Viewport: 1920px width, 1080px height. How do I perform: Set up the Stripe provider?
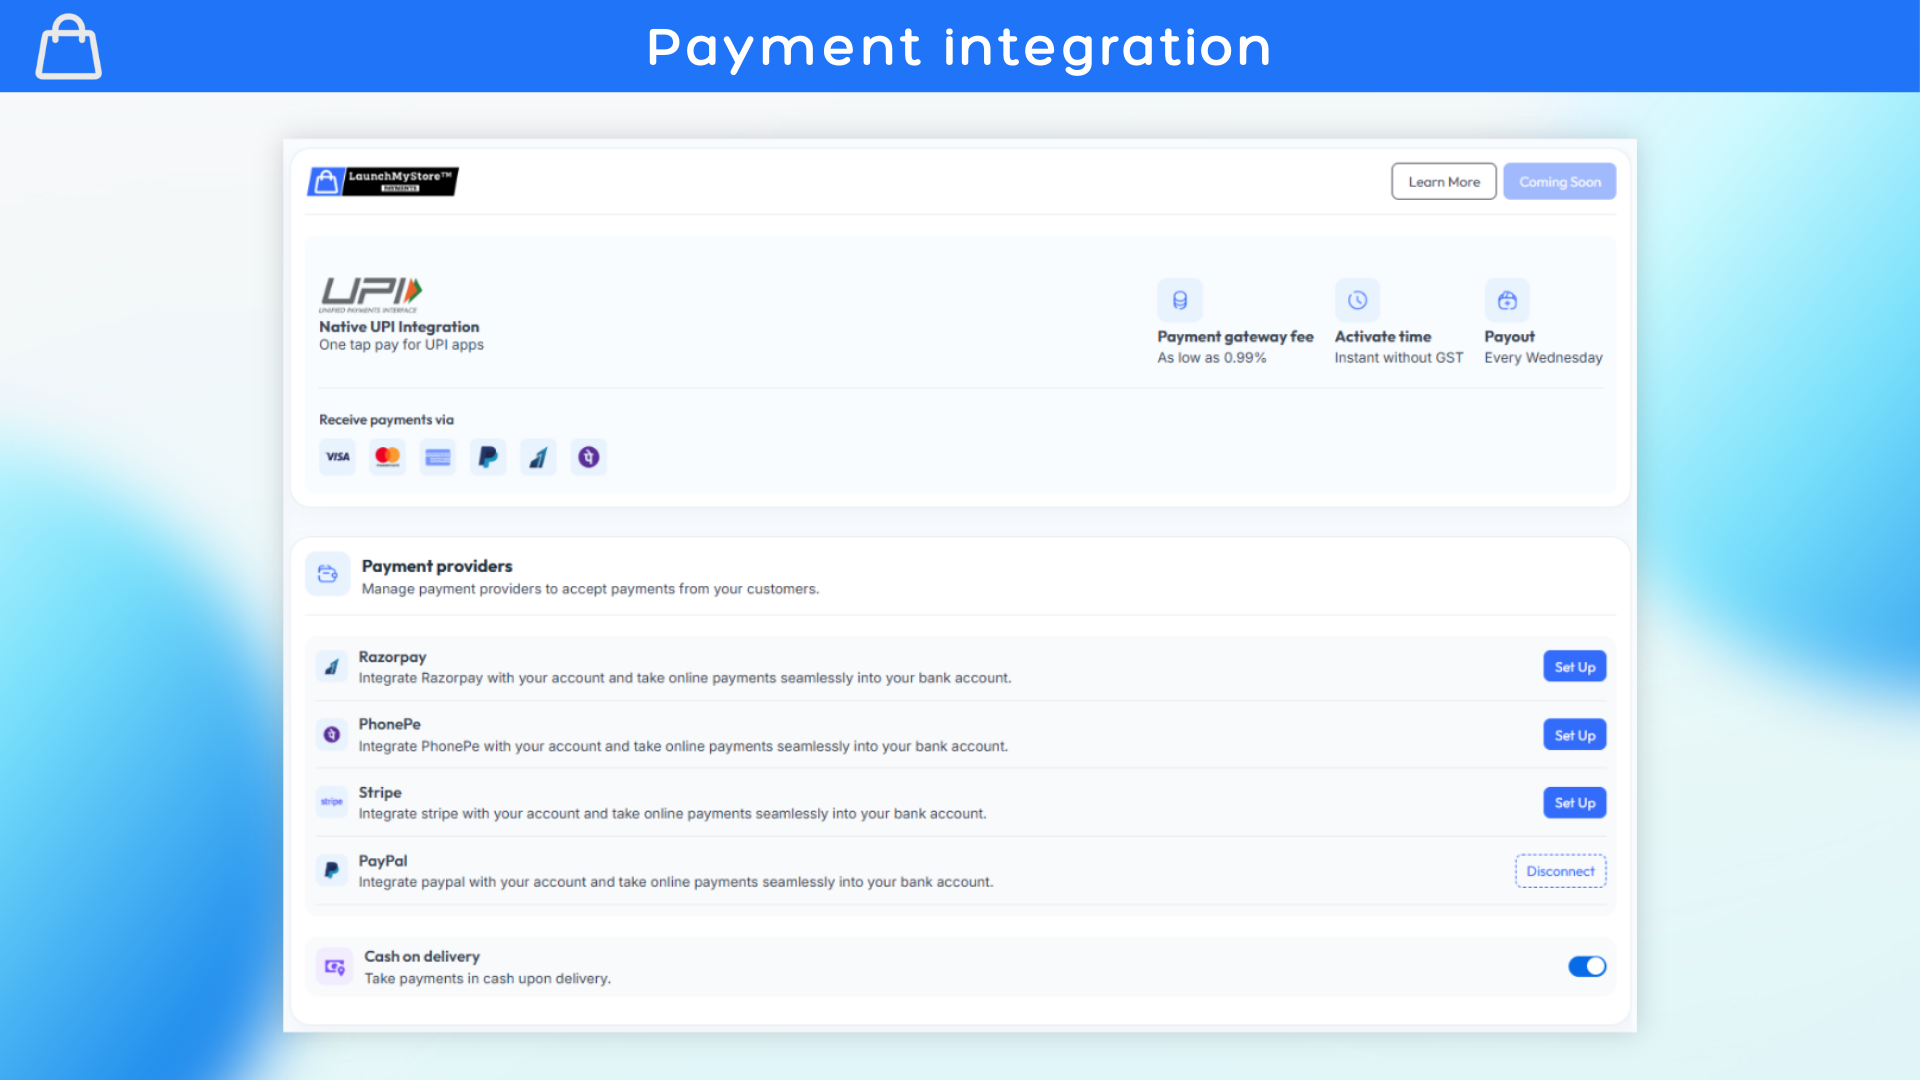coord(1574,803)
